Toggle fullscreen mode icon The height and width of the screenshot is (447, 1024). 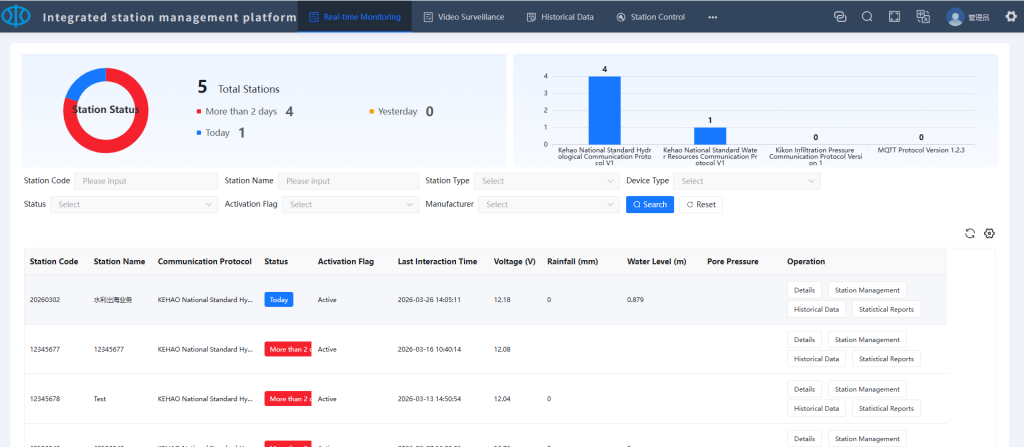[x=895, y=17]
